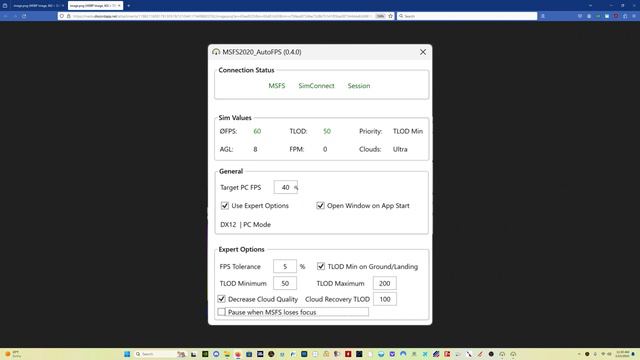Edit the Cloud Recovery TLOD field
Image resolution: width=640 pixels, height=360 pixels.
384,299
